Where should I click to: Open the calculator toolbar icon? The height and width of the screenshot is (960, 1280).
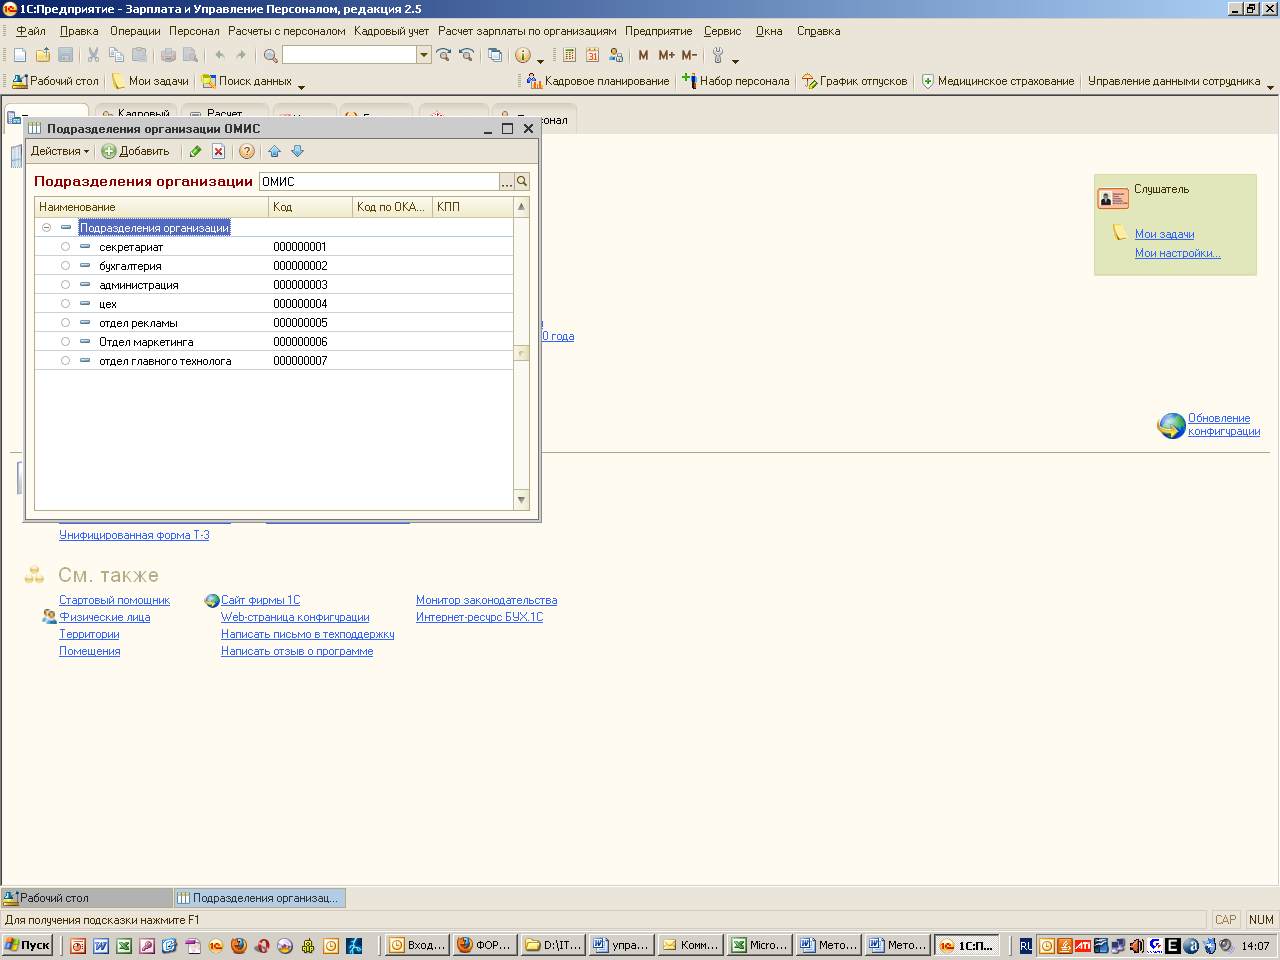(x=569, y=55)
